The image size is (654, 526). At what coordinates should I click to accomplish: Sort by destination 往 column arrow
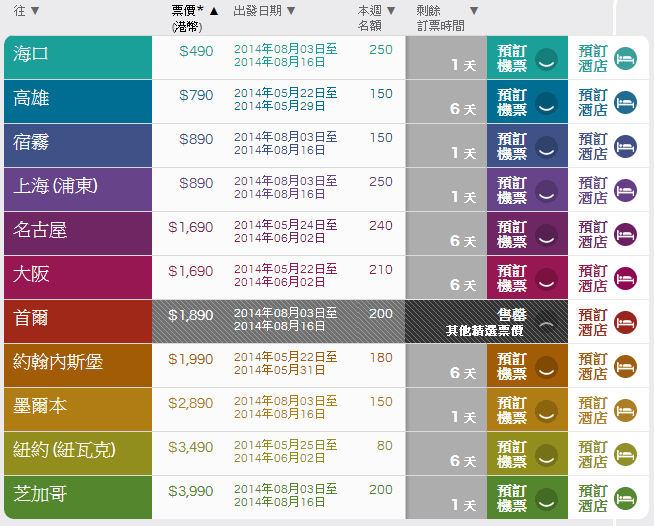coord(35,11)
